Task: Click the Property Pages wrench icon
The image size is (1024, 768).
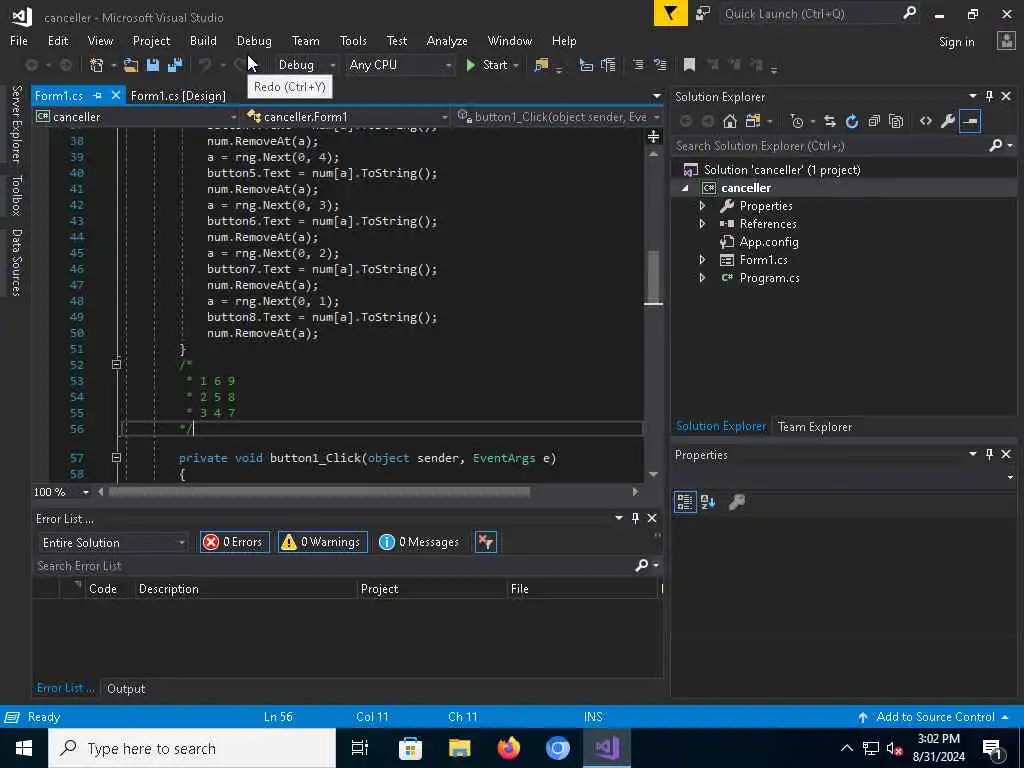Action: (x=737, y=502)
